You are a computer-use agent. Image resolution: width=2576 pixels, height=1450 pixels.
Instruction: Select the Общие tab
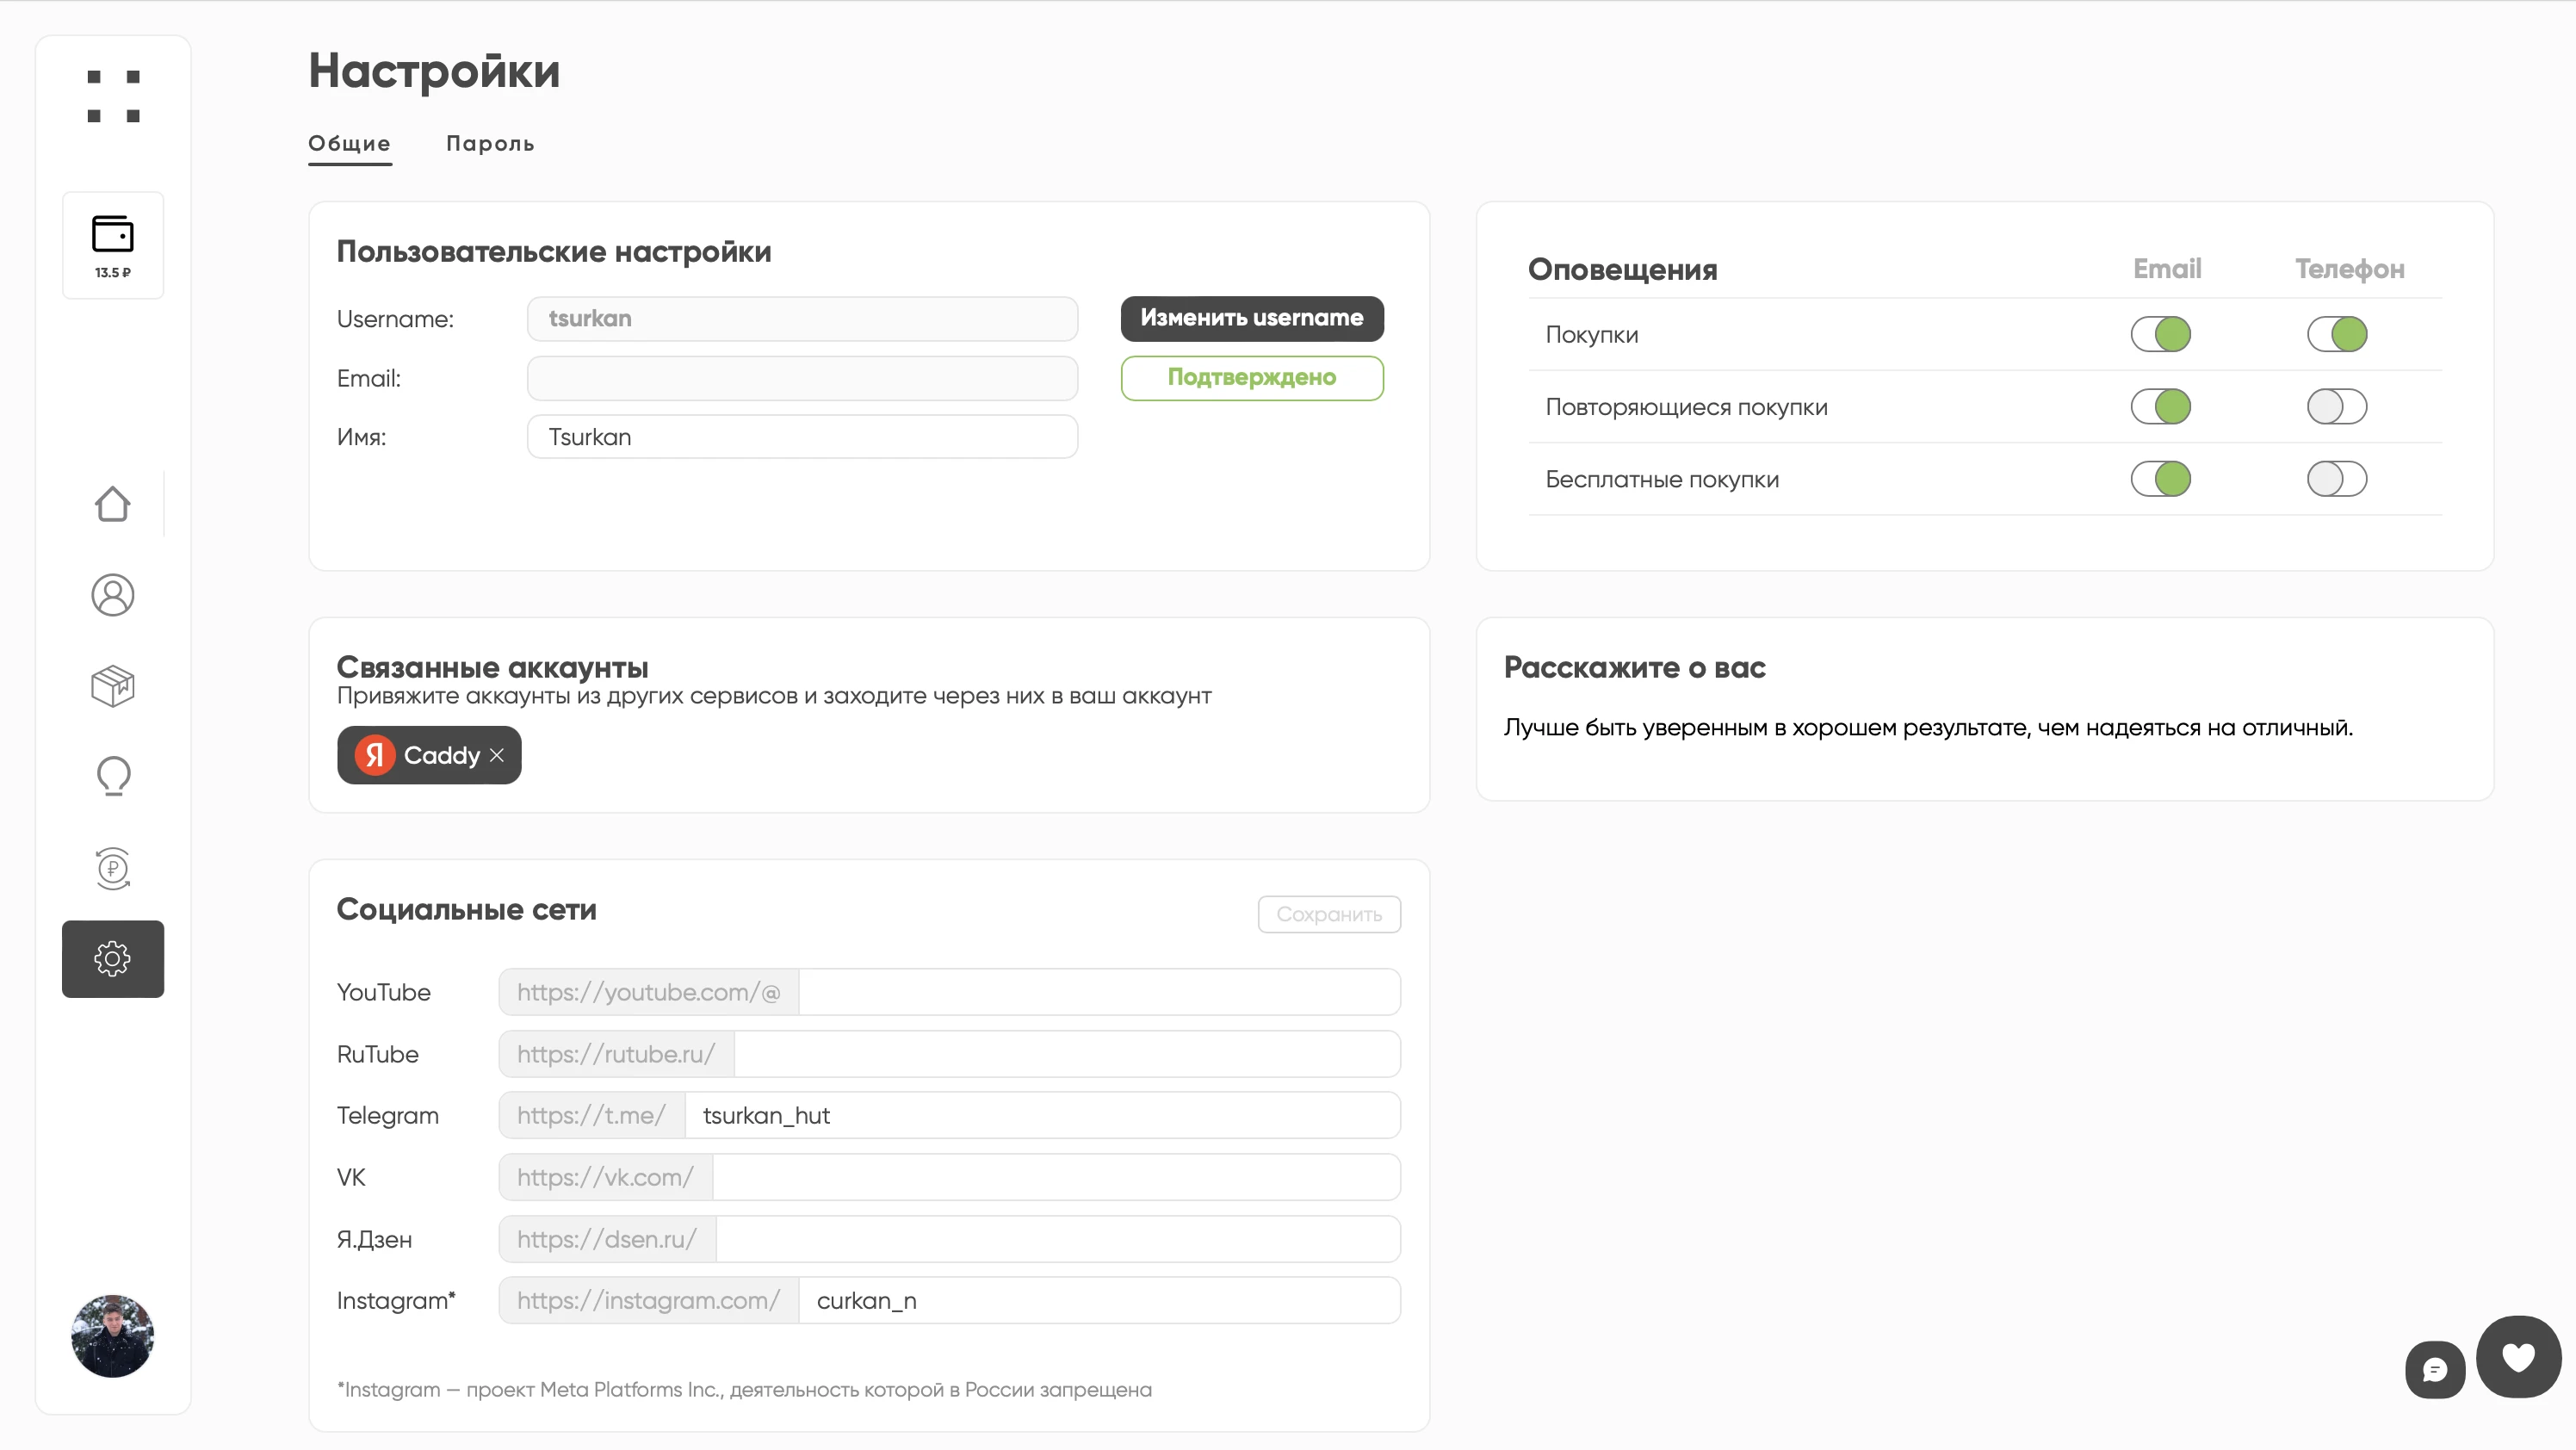(x=349, y=144)
